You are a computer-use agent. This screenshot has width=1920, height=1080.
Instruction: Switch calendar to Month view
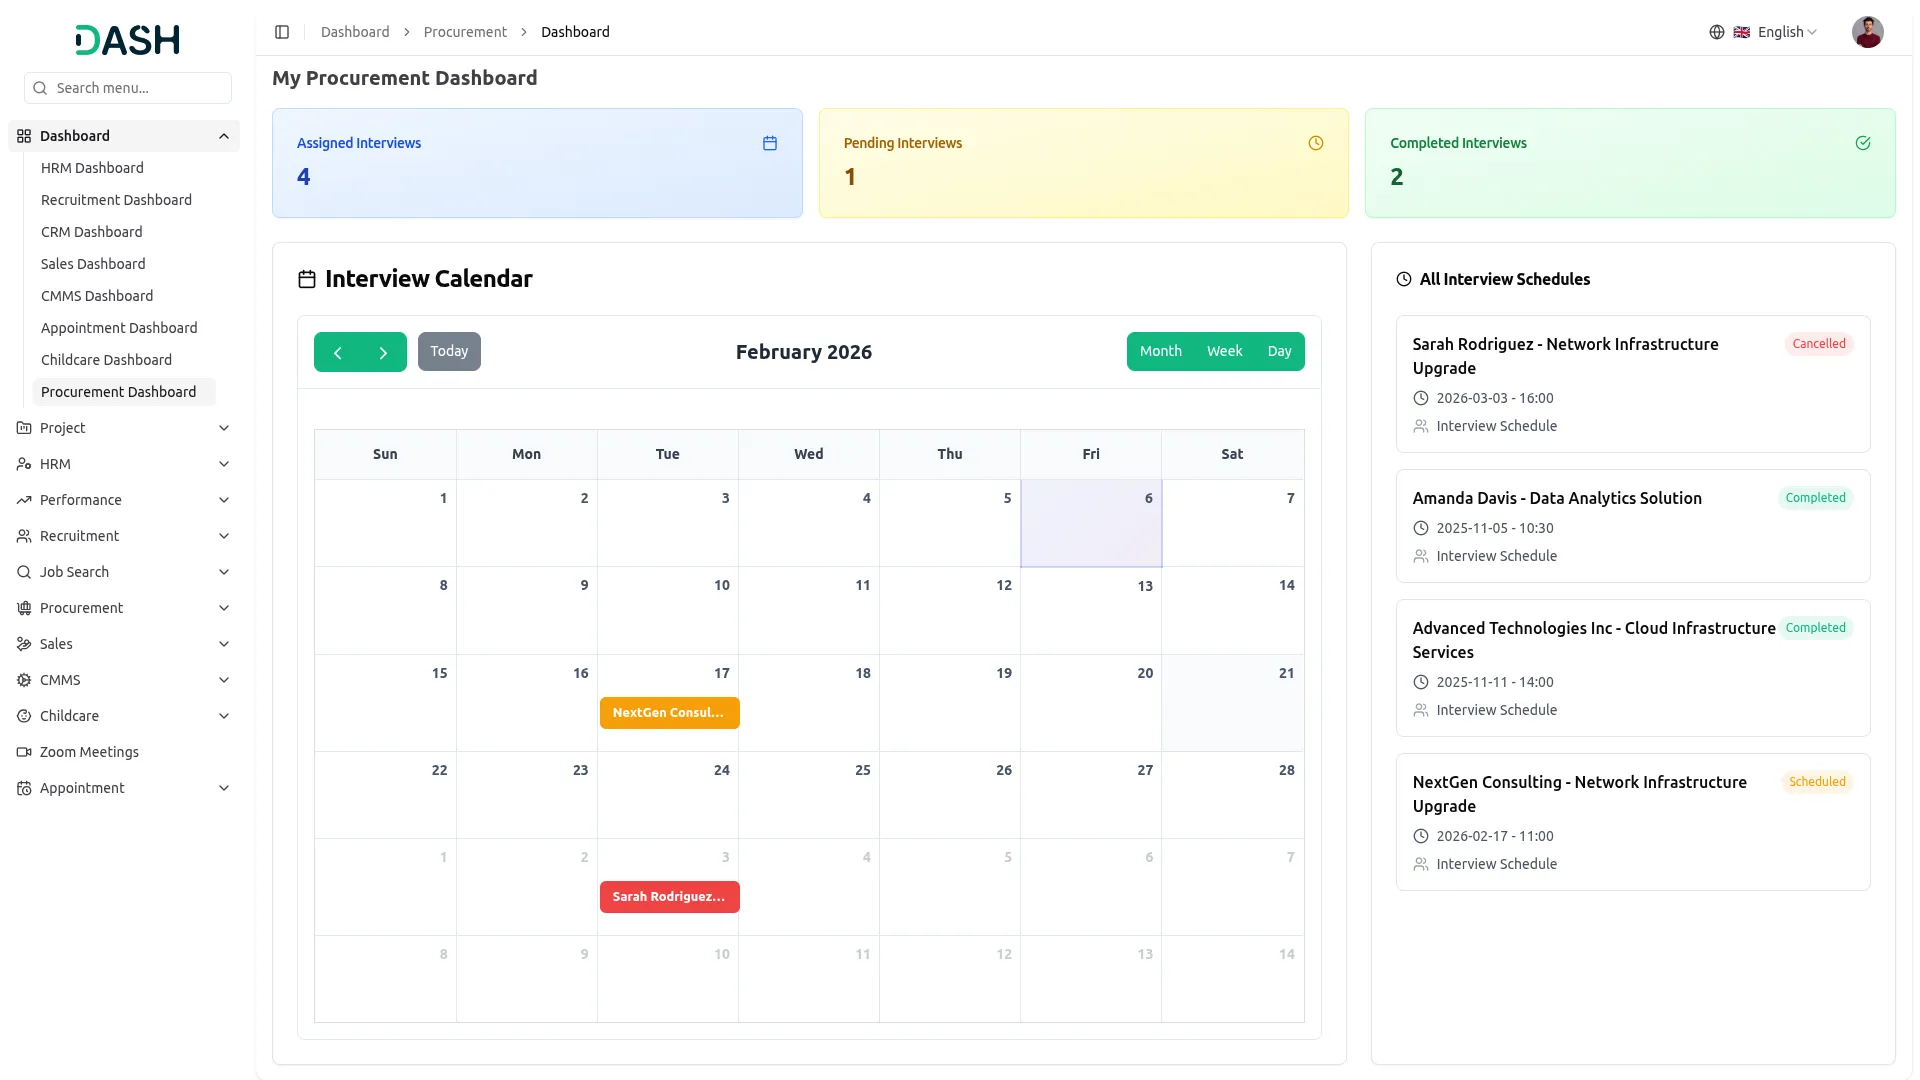tap(1160, 351)
